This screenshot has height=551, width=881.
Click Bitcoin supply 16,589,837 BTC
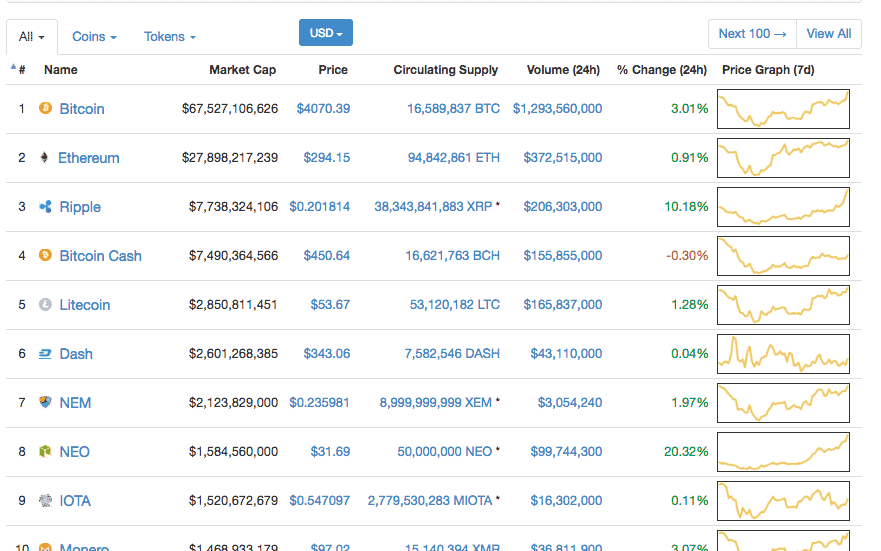tap(453, 108)
